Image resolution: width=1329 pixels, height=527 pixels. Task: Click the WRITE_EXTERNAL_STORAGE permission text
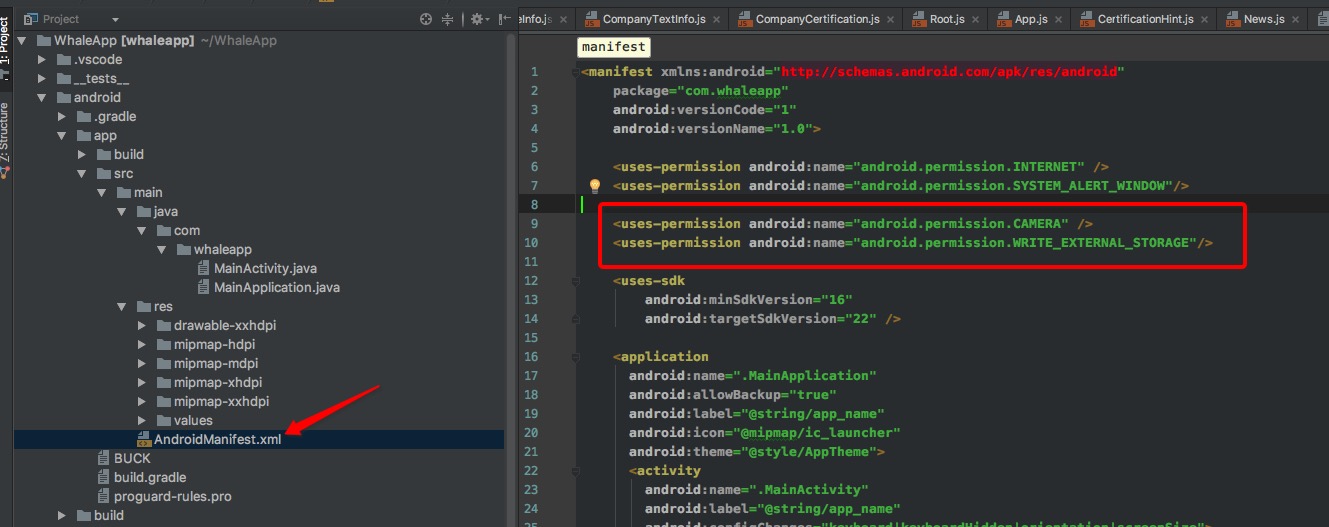(1103, 243)
